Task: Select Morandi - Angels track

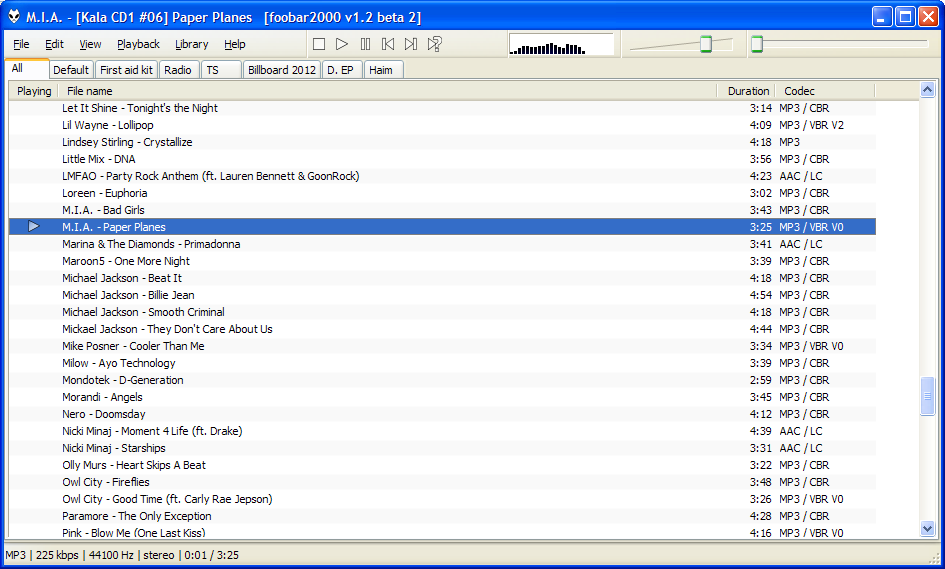Action: click(x=442, y=397)
